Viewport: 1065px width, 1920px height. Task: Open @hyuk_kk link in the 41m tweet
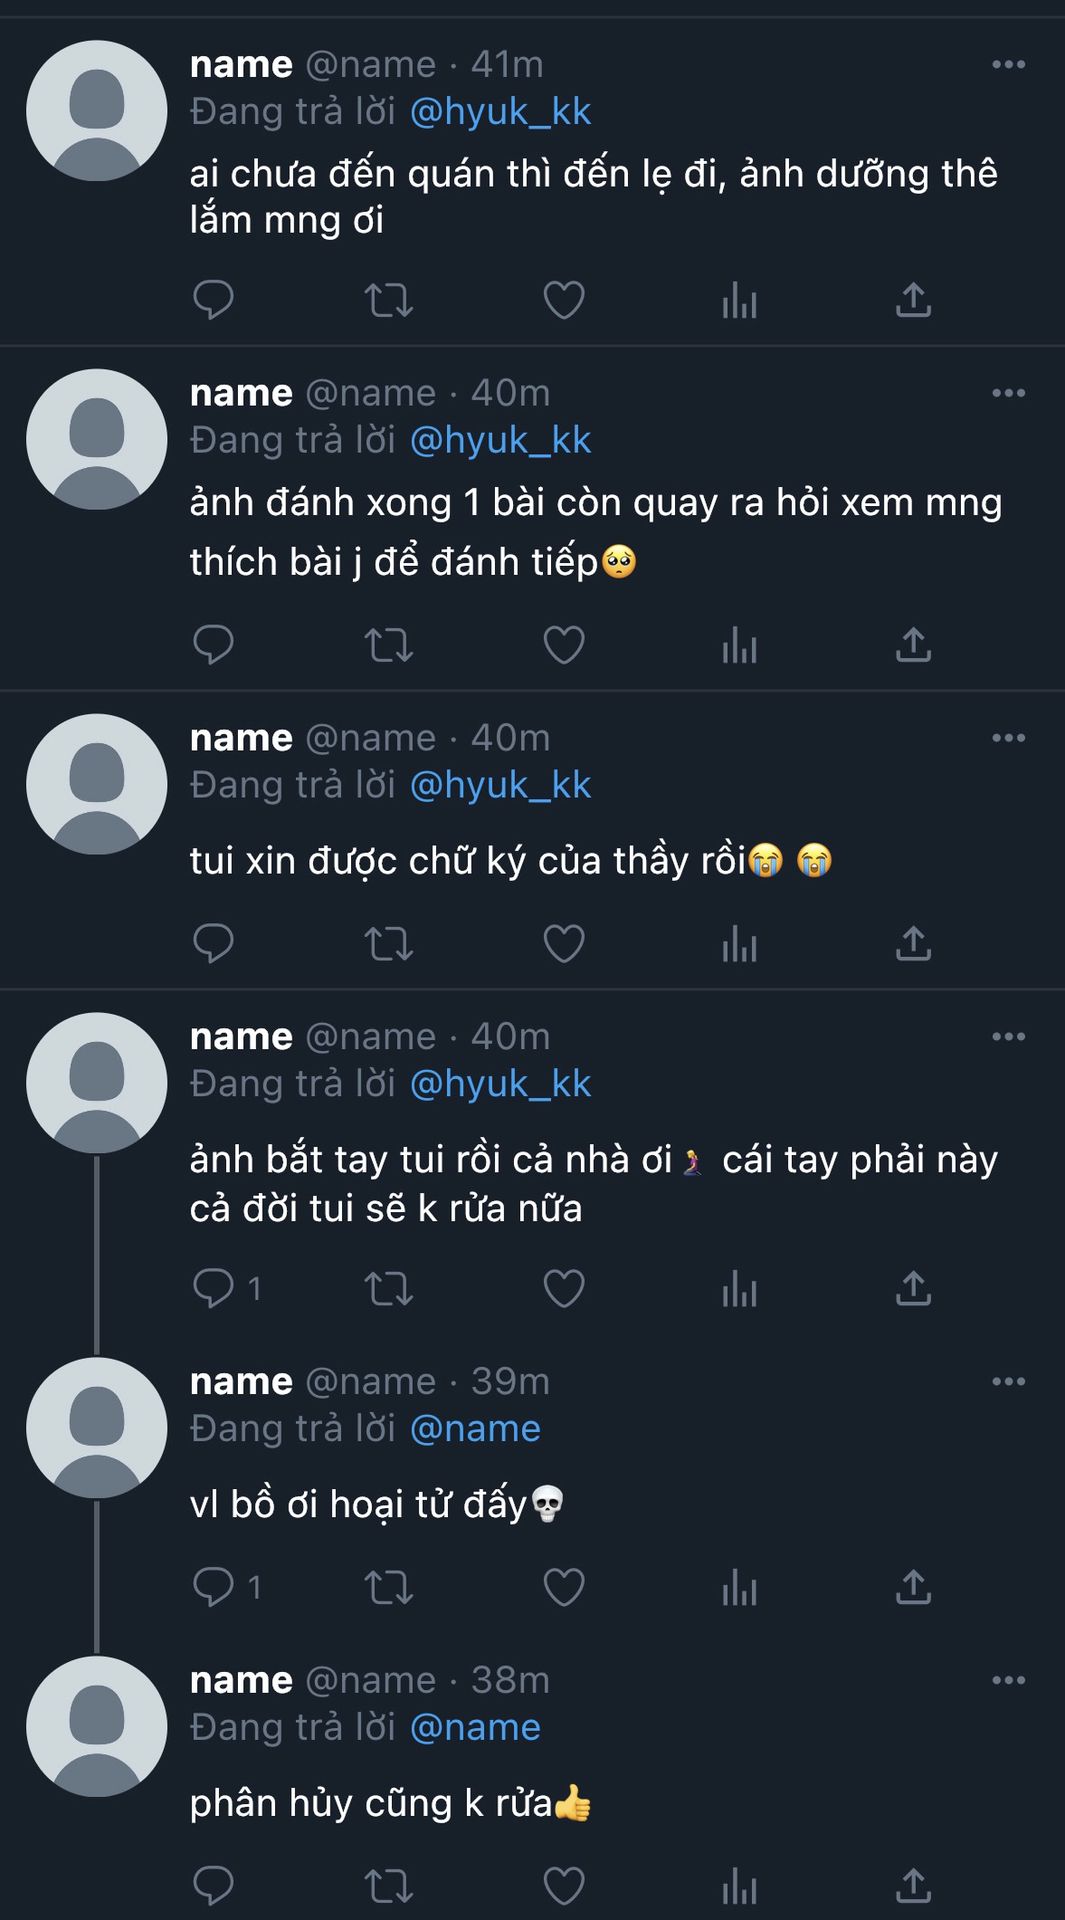pos(500,112)
